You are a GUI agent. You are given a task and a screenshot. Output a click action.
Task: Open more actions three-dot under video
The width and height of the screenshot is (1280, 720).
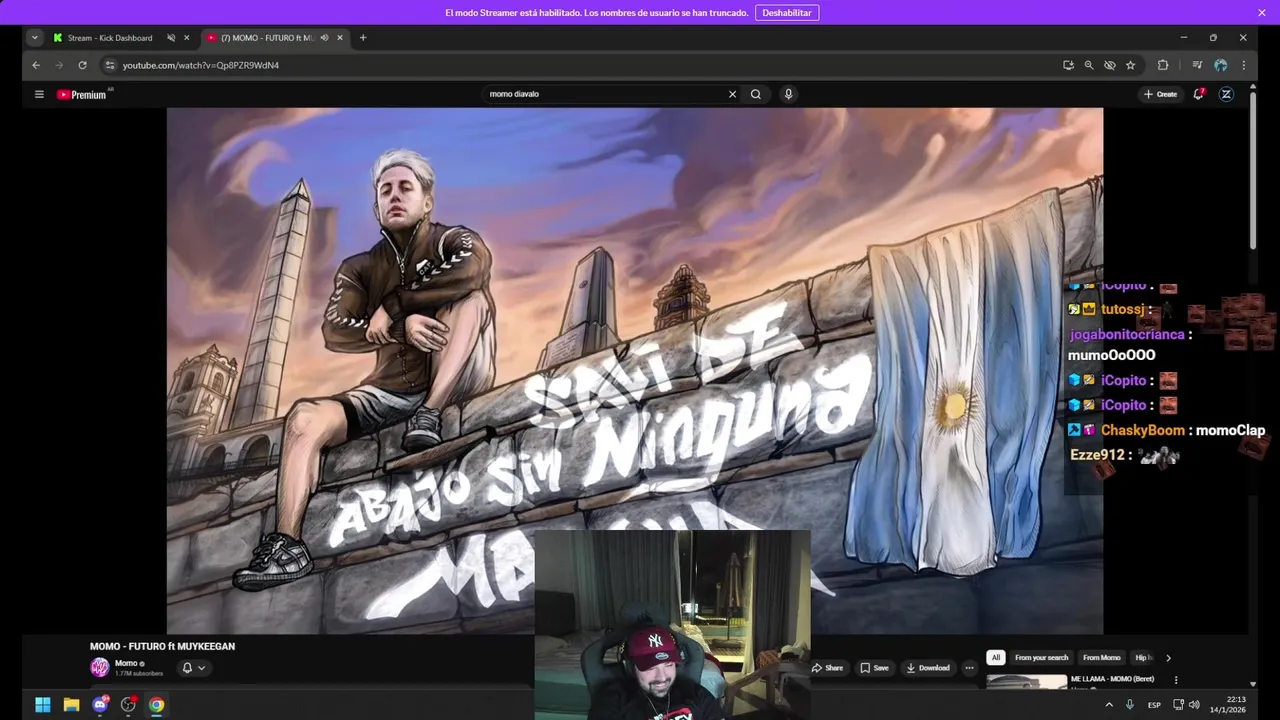click(x=969, y=668)
